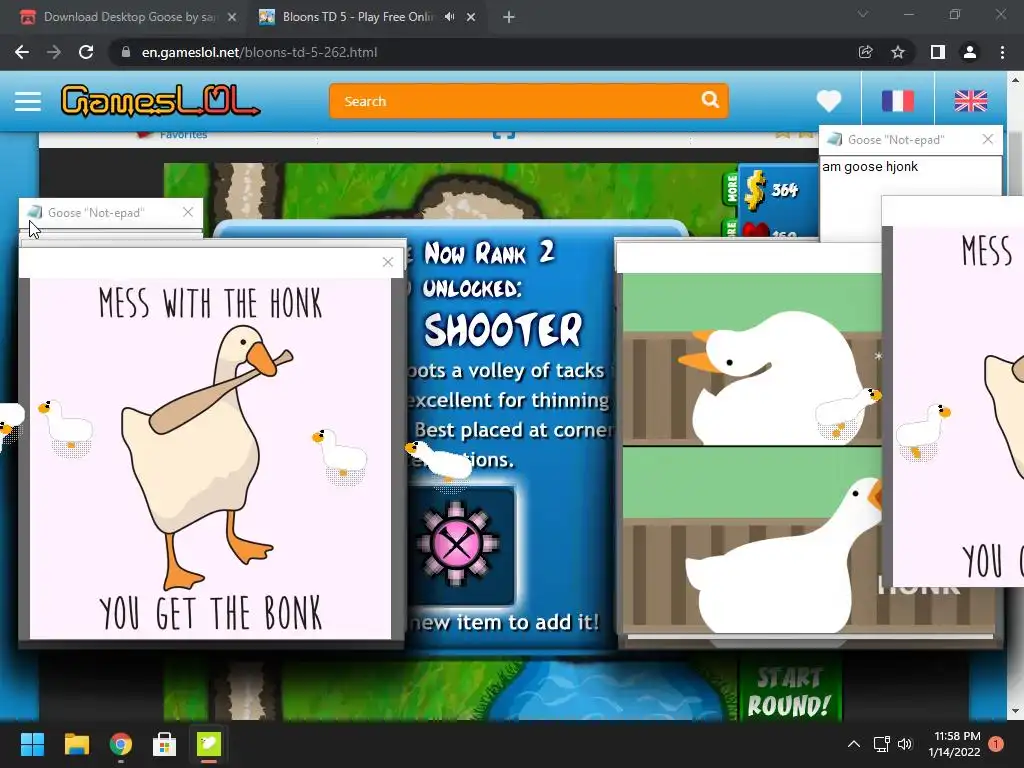Screen dimensions: 1024x768
Task: Click the START ROUND button
Action: pos(789,692)
